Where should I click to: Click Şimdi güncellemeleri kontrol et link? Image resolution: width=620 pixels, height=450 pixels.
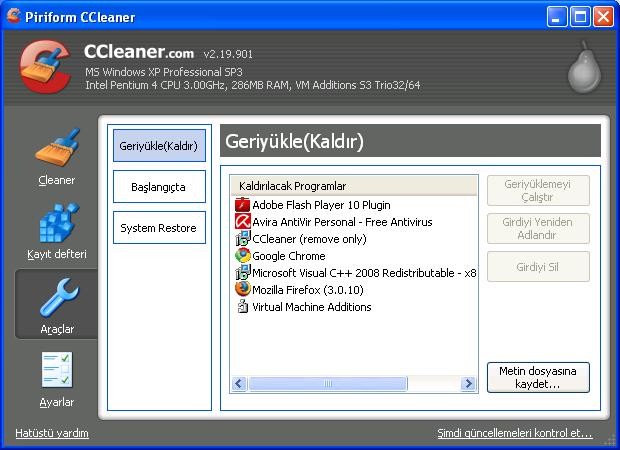point(514,433)
